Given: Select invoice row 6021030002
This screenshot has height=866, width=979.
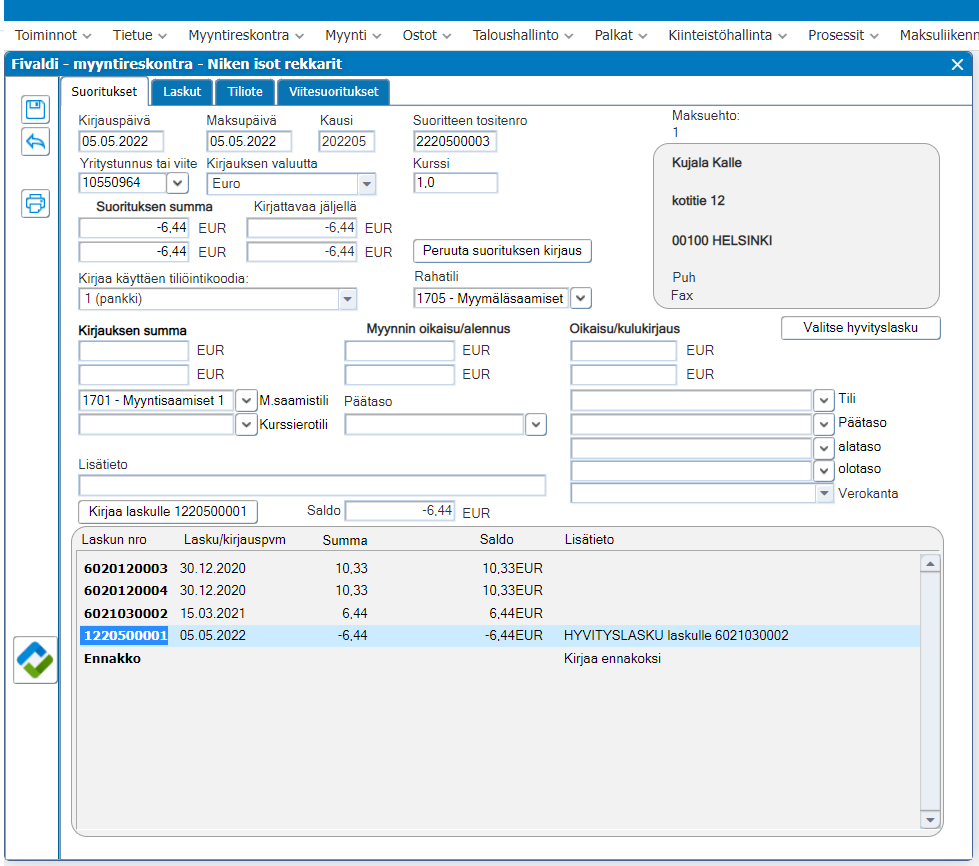Looking at the screenshot, I should (x=499, y=614).
